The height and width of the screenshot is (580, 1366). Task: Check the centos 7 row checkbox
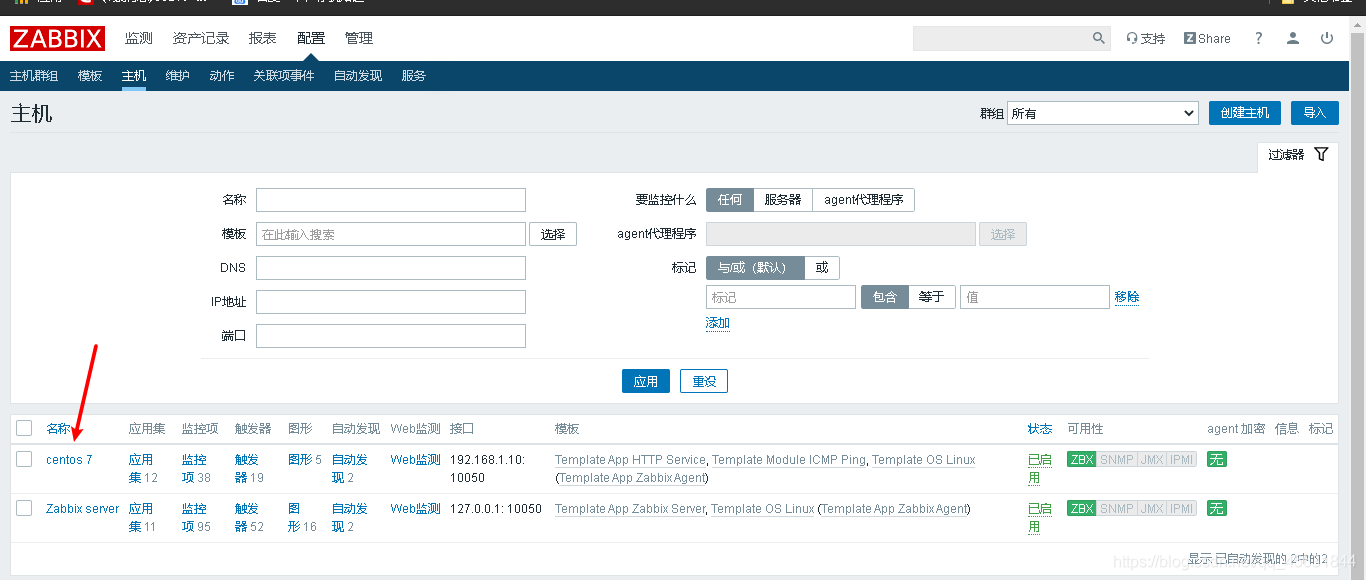click(24, 459)
